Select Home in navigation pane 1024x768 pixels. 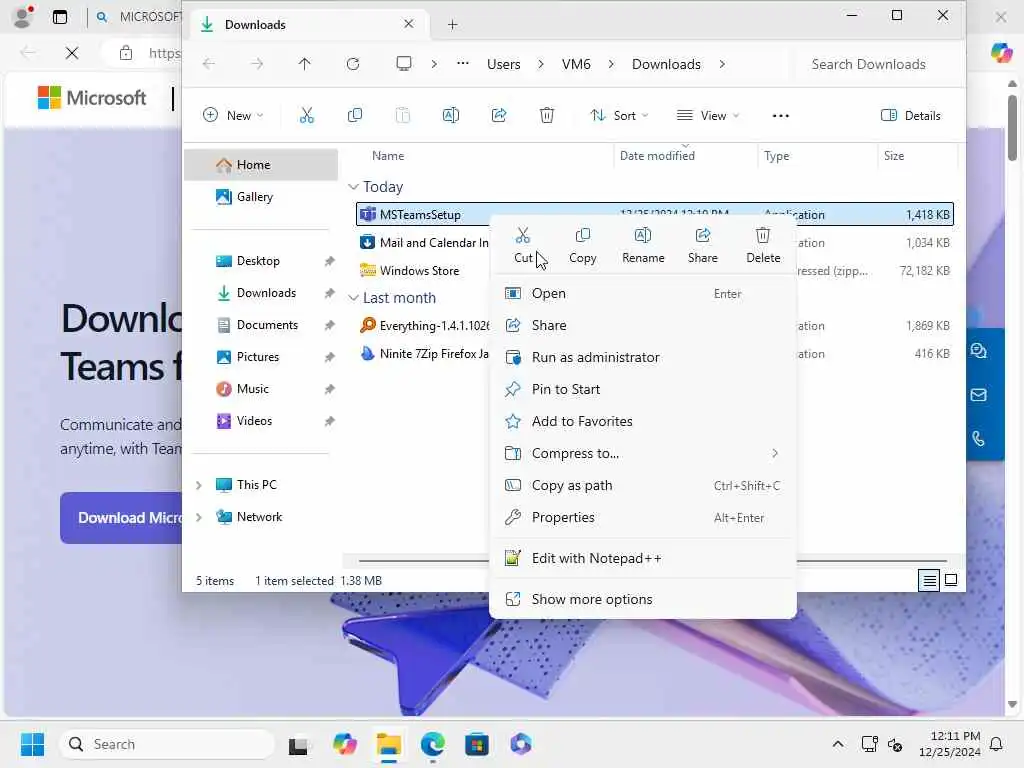261,165
